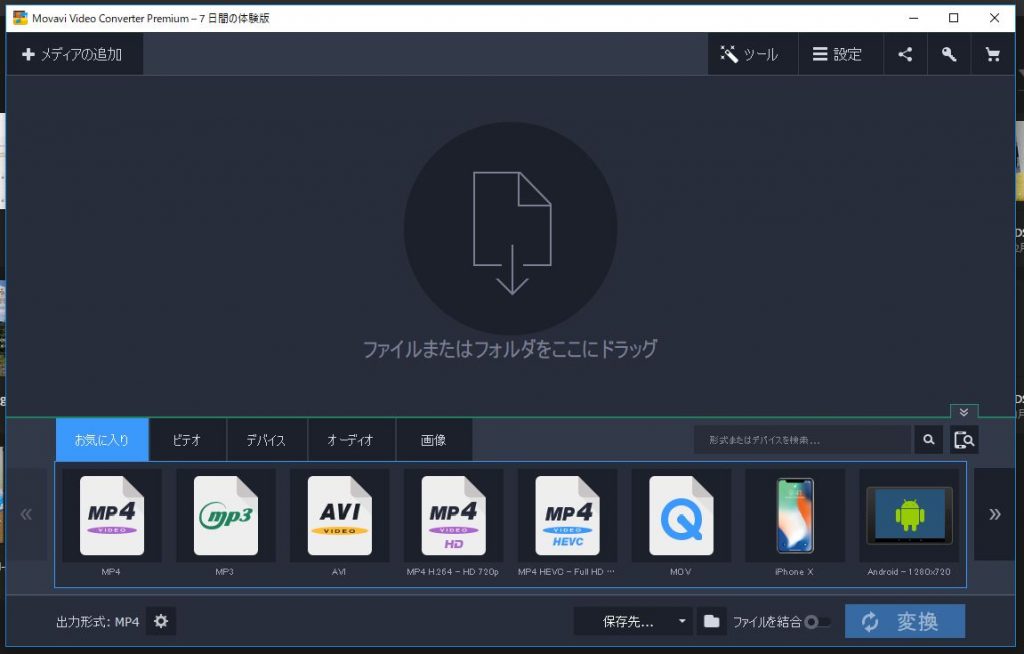The height and width of the screenshot is (654, 1024).
Task: Open the 保存先 save destination dropdown
Action: point(633,621)
